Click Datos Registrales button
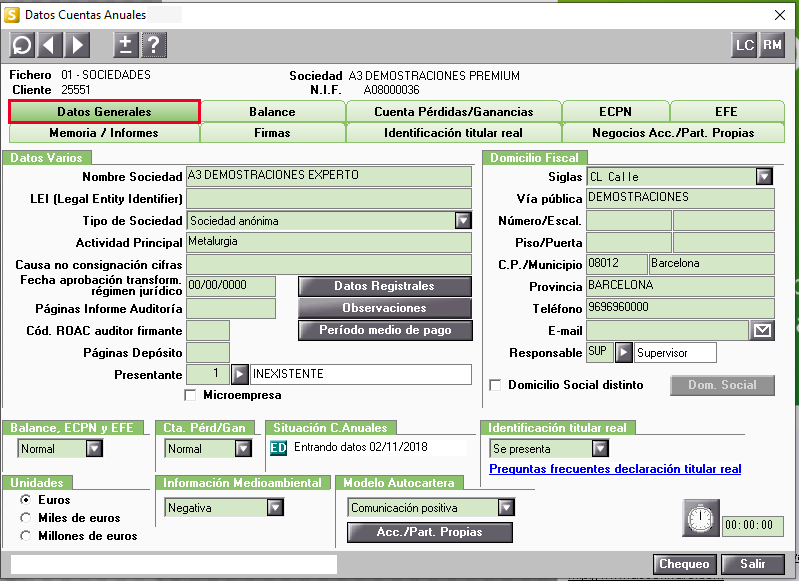The height and width of the screenshot is (581, 799). coord(385,286)
